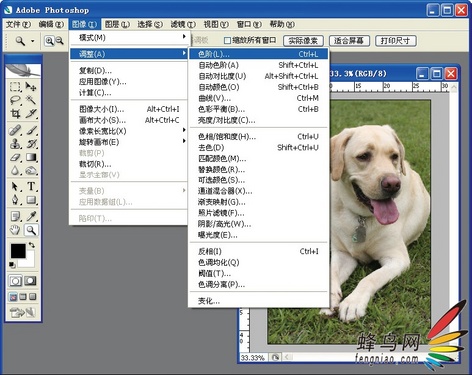This screenshot has width=472, height=375.
Task: Choose 反相(I) adjustment
Action: 258,251
